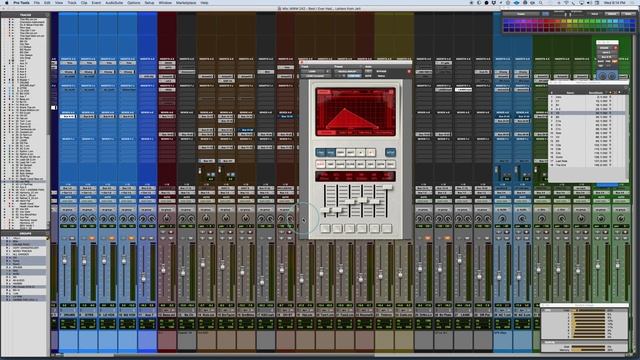Image resolution: width=640 pixels, height=360 pixels.
Task: Open the Apple menu
Action: click(x=6, y=2)
